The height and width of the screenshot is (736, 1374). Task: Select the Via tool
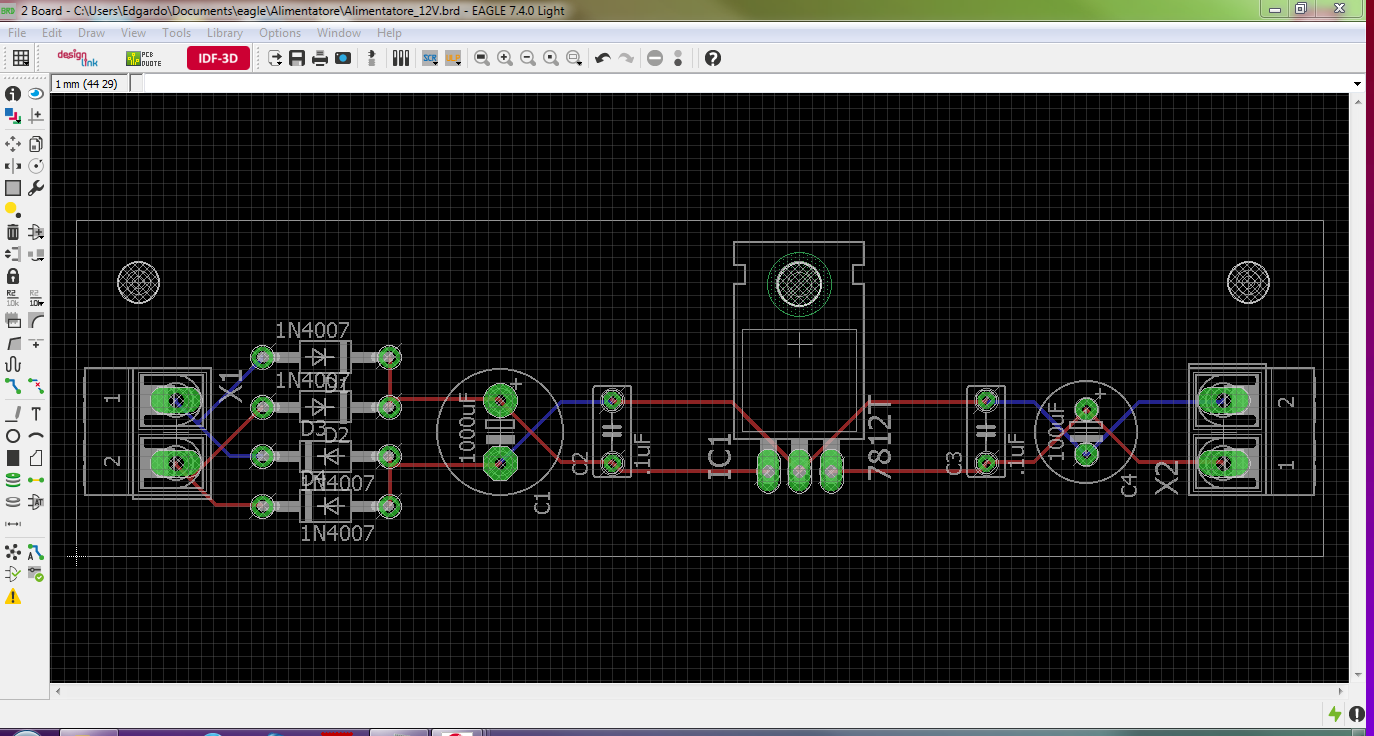point(13,480)
